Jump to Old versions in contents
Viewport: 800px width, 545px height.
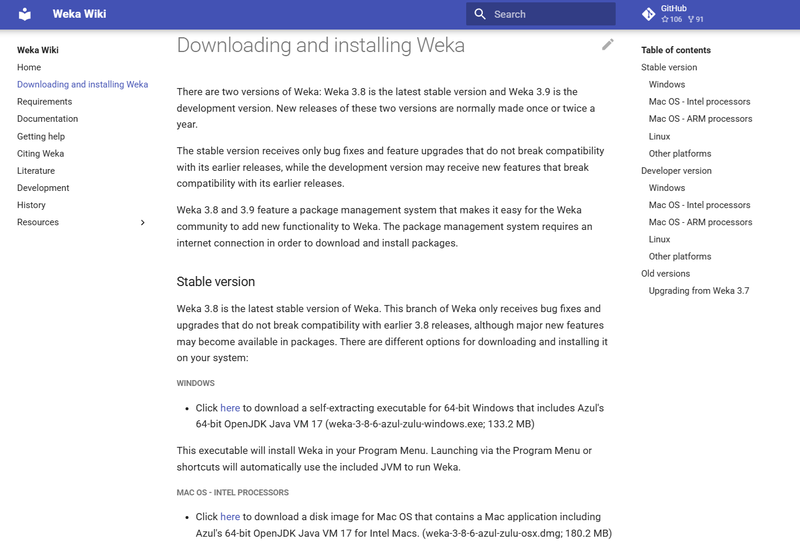pos(665,274)
